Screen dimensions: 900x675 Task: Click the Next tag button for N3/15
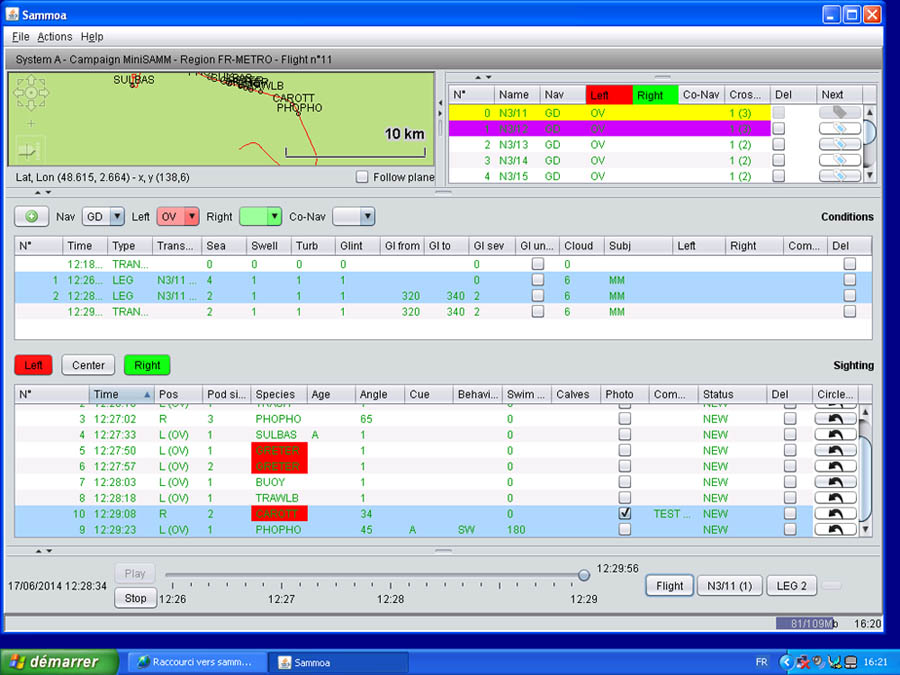(x=840, y=176)
